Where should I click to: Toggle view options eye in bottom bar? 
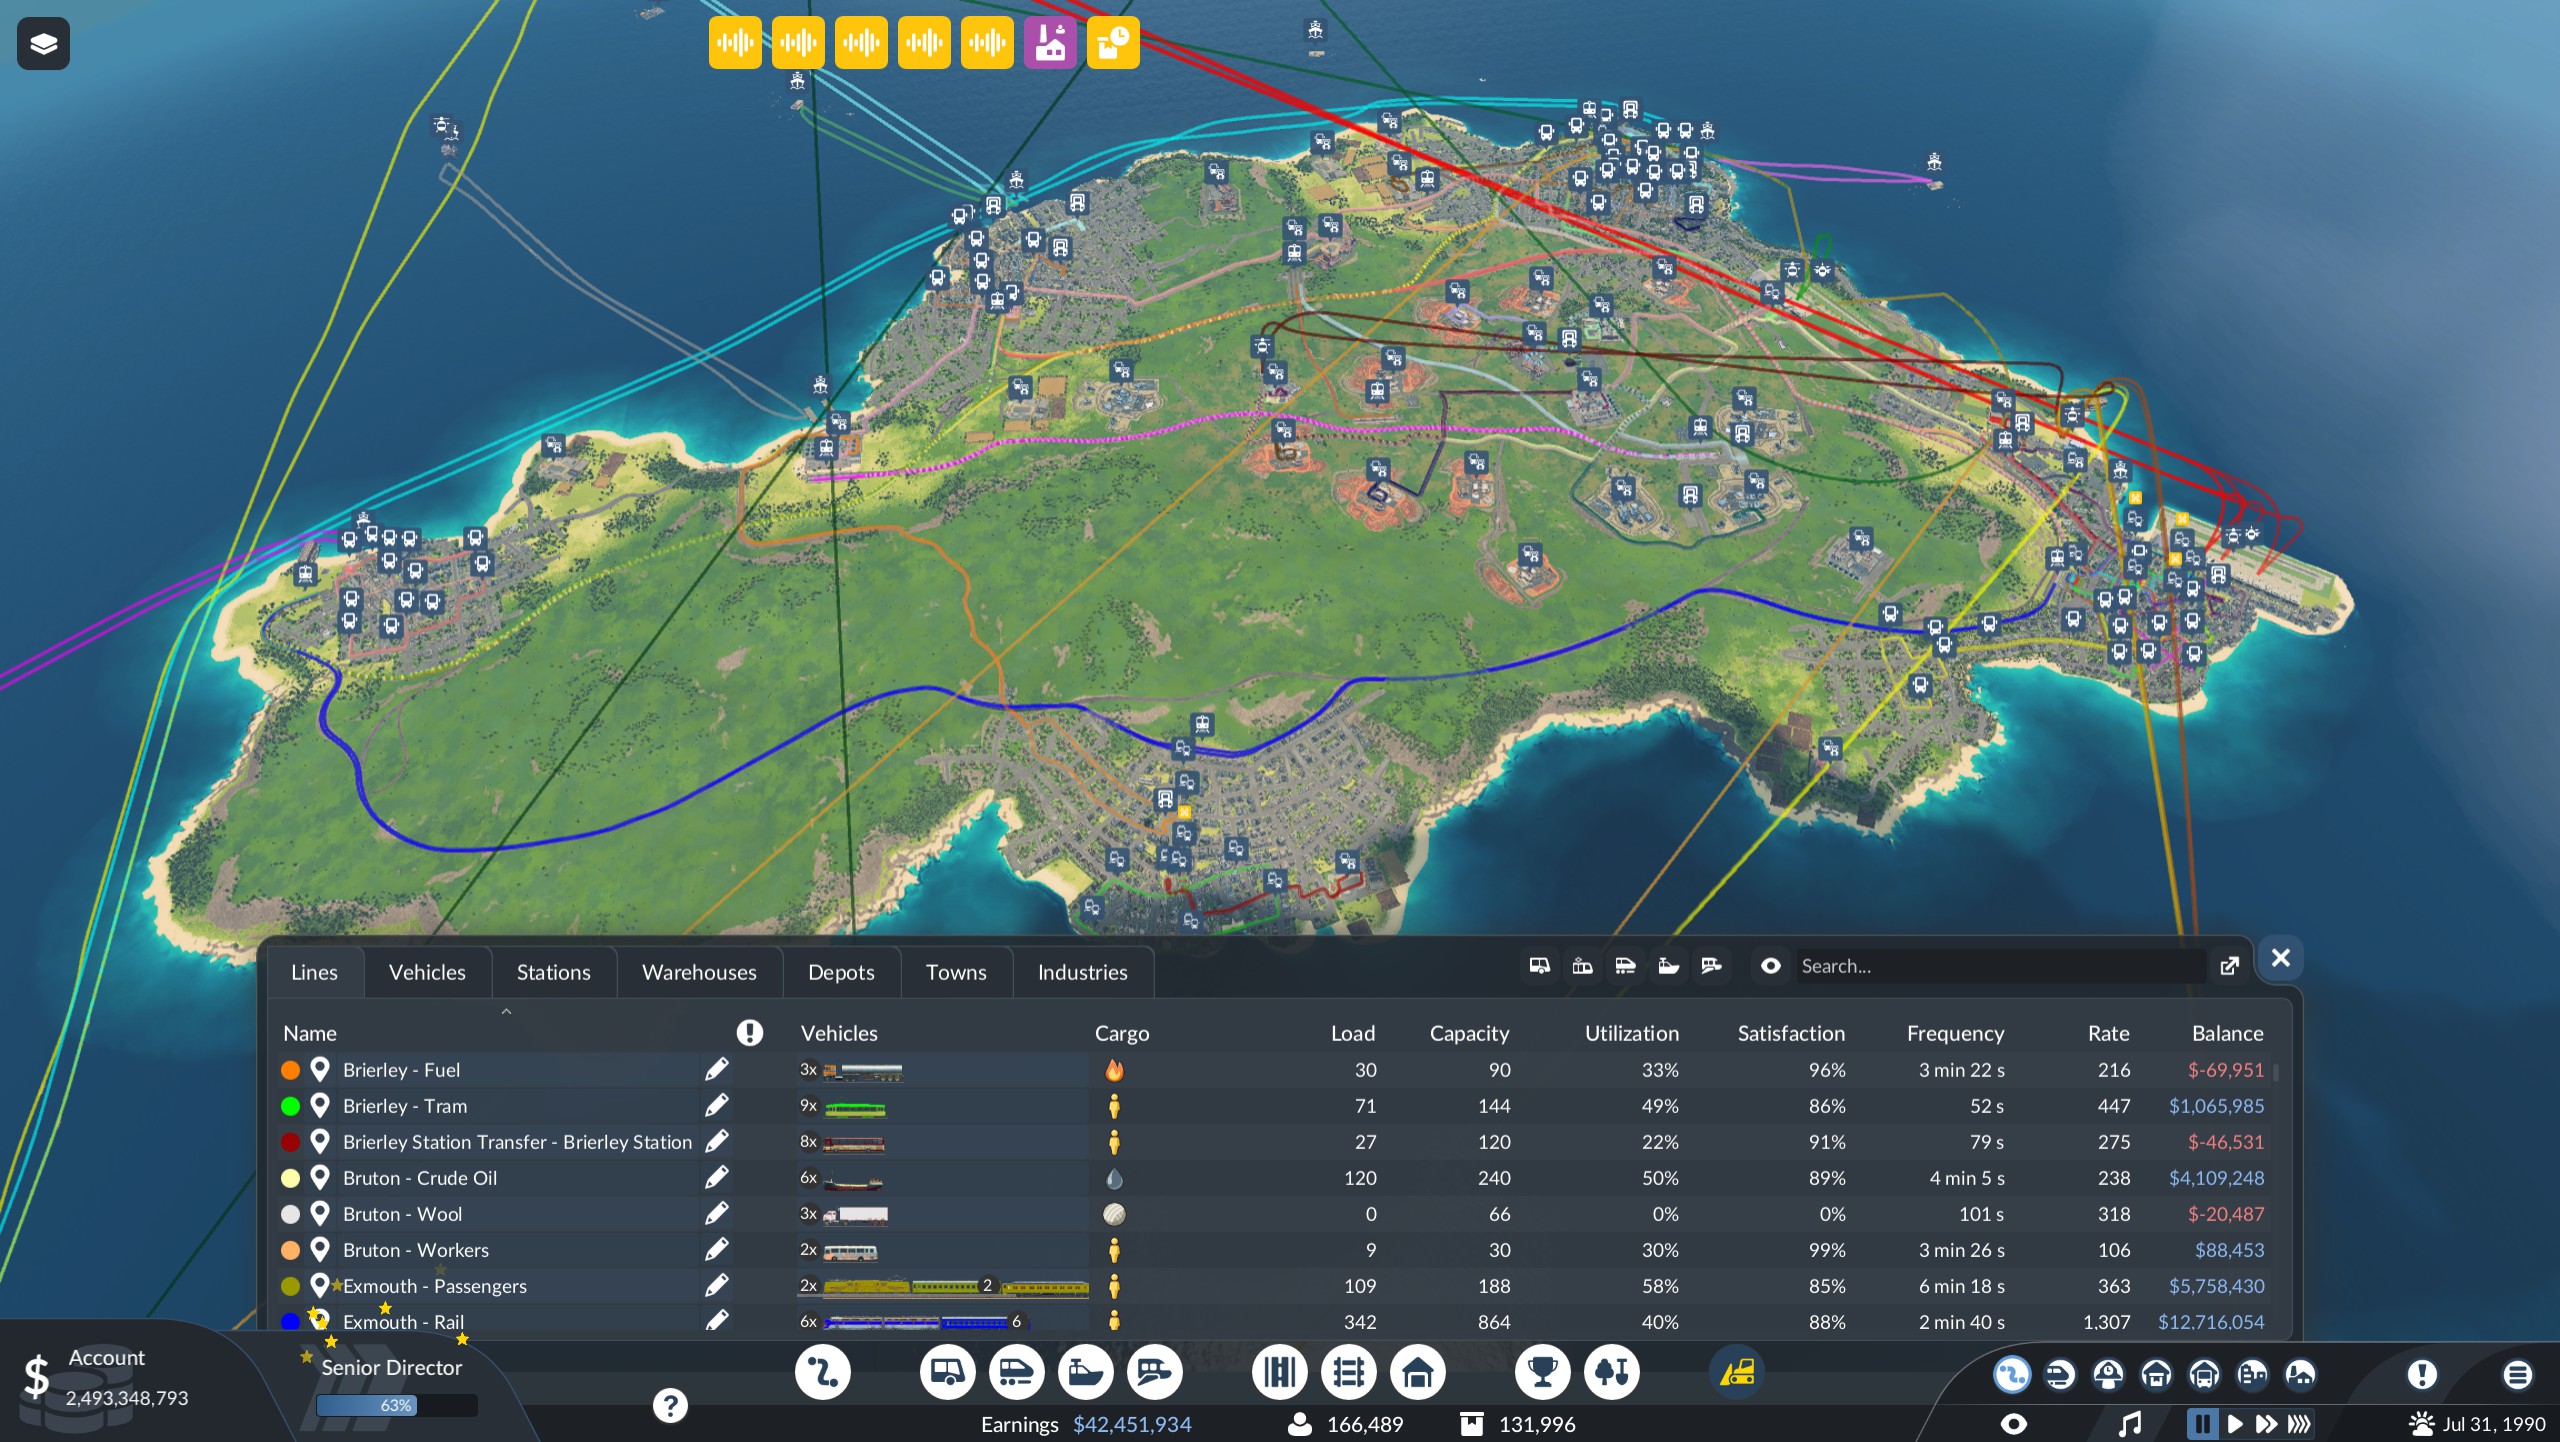coord(2013,1423)
